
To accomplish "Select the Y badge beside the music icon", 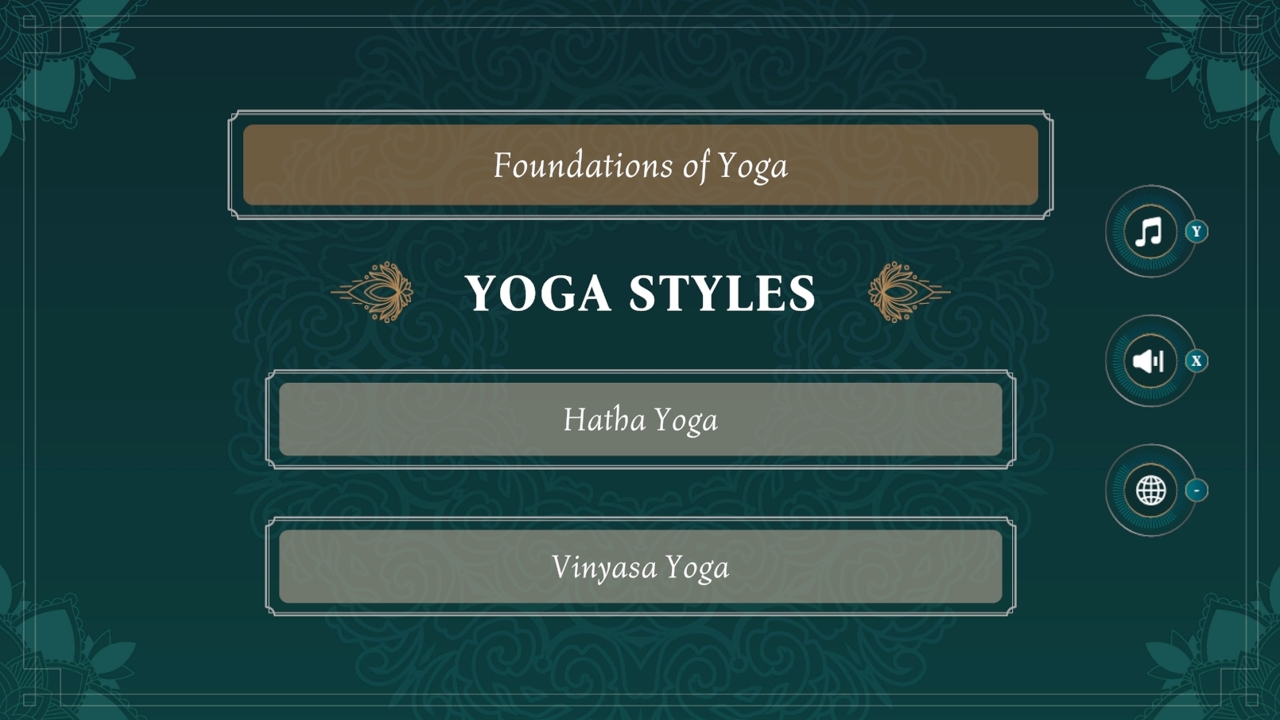I will [1196, 231].
